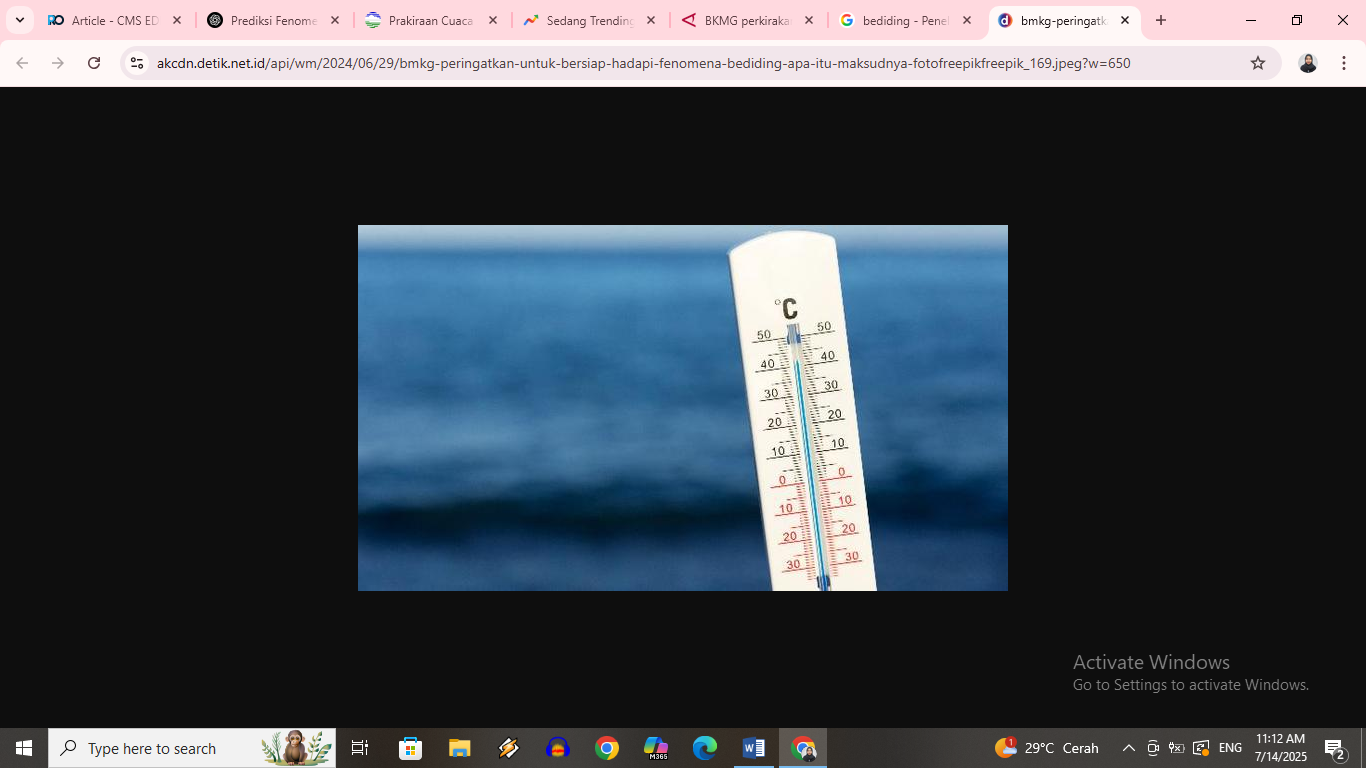Close the Article - CMS tab
1366x768 pixels.
coord(177,20)
